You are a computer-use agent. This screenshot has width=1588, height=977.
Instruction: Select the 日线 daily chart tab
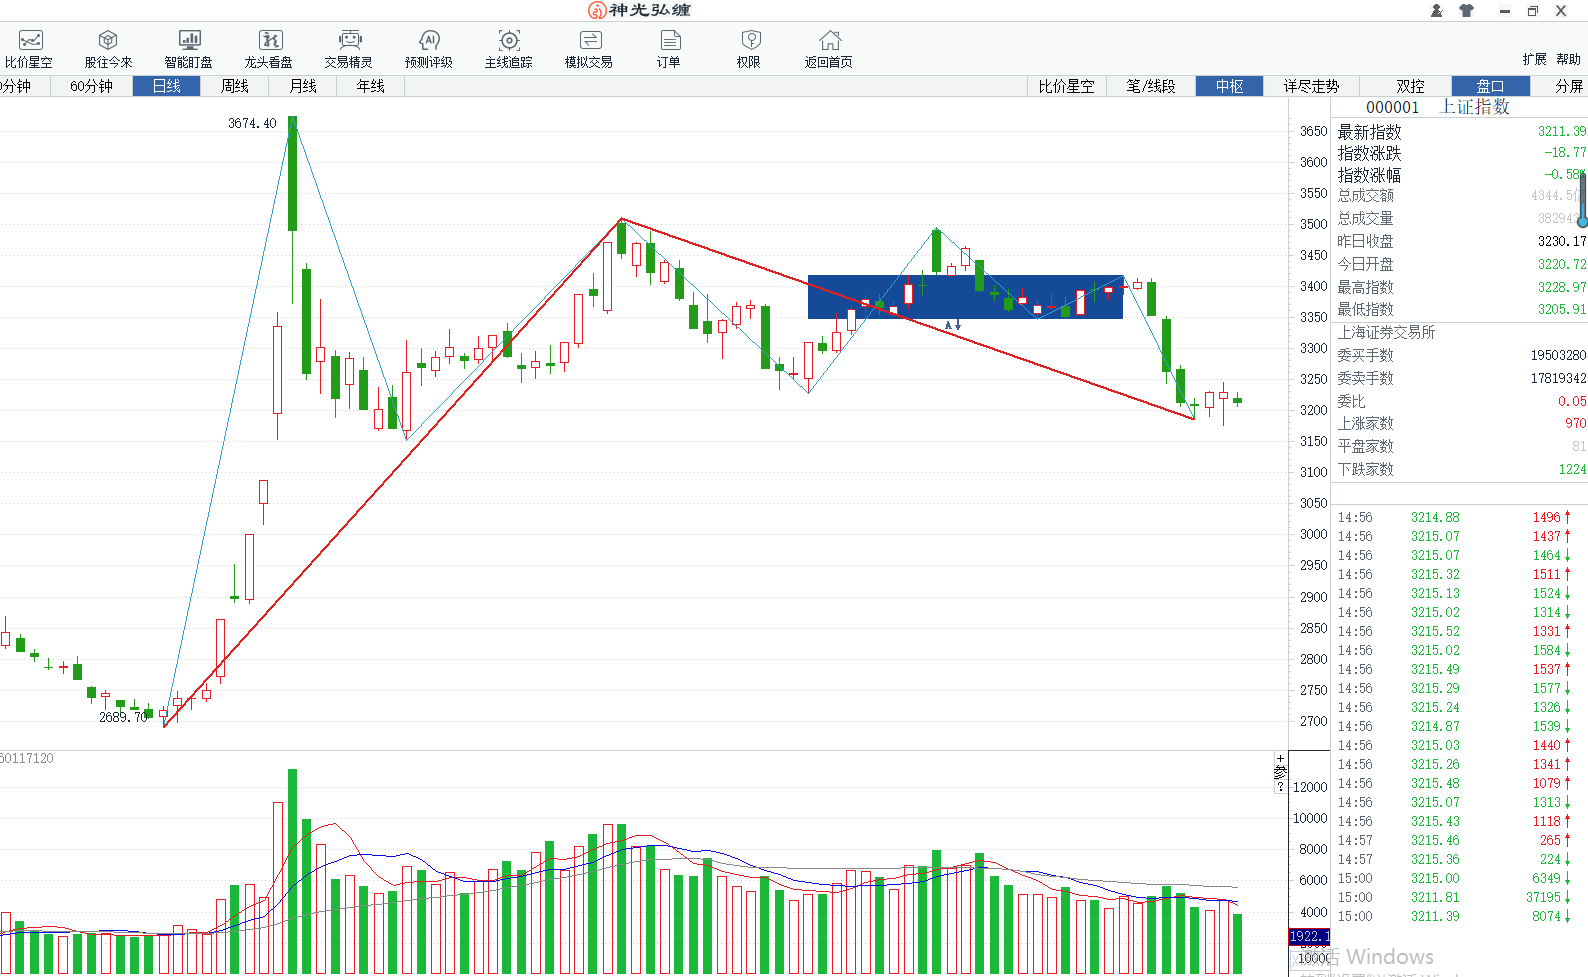tap(166, 86)
